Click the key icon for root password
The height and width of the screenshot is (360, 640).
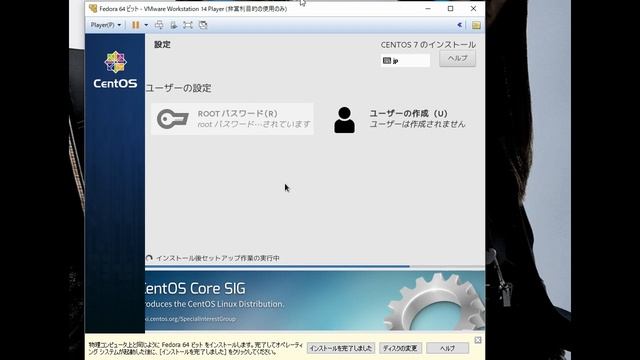pyautogui.click(x=173, y=119)
